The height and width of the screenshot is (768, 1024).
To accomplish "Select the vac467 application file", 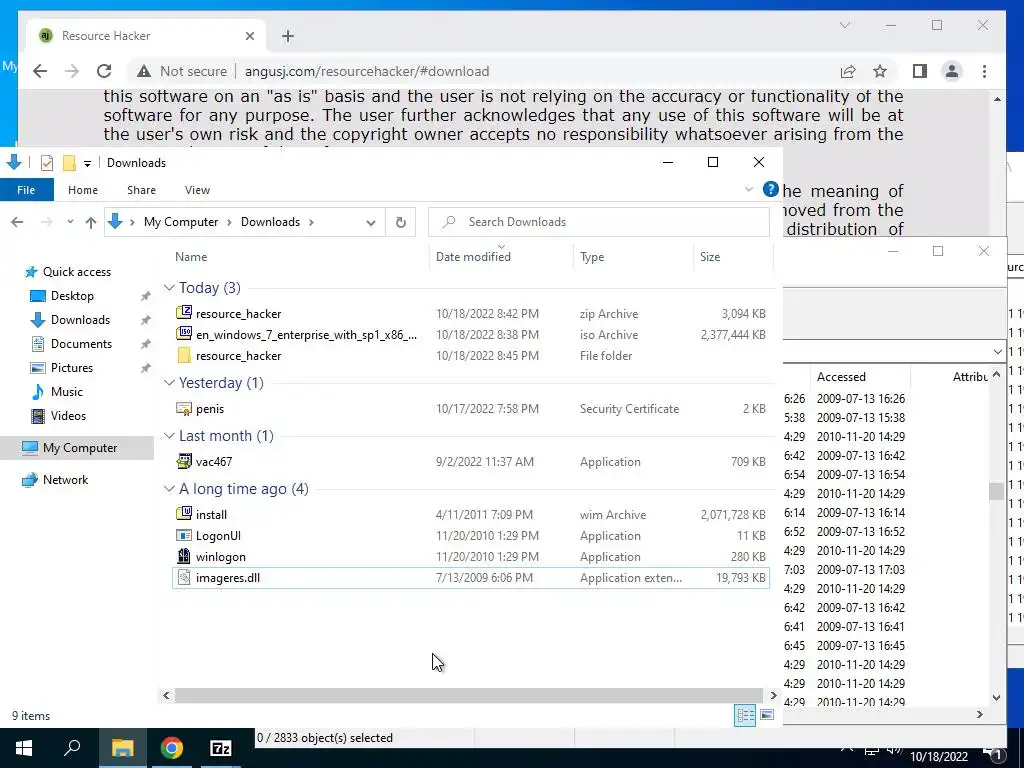I will point(470,462).
